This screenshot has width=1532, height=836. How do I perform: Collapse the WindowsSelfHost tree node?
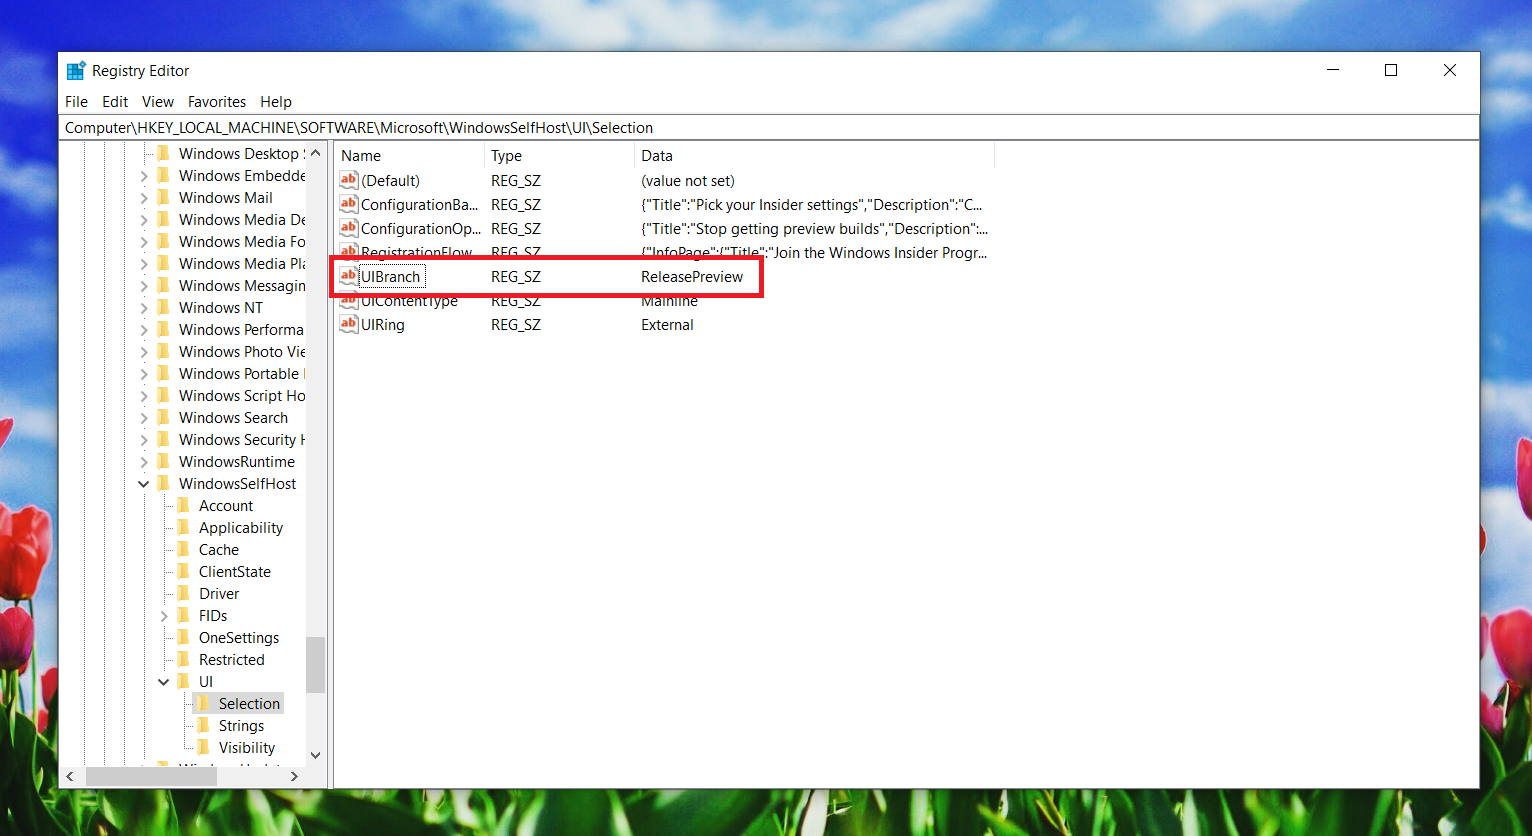144,483
